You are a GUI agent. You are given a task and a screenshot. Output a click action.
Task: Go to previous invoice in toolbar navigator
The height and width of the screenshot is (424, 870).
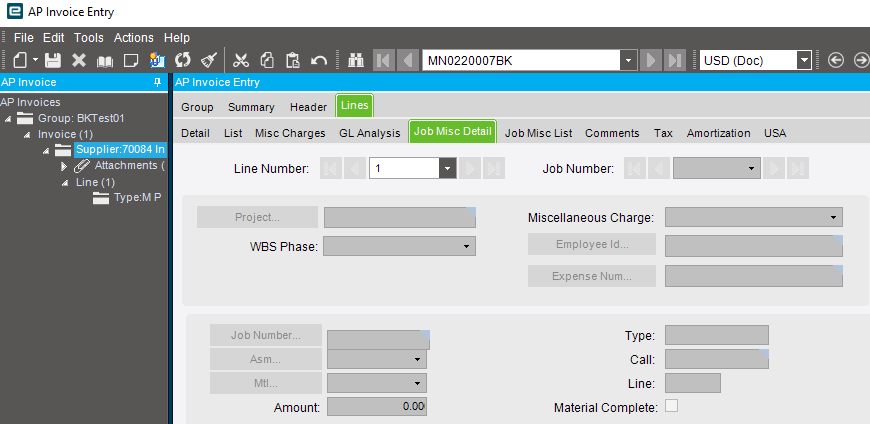coord(408,60)
